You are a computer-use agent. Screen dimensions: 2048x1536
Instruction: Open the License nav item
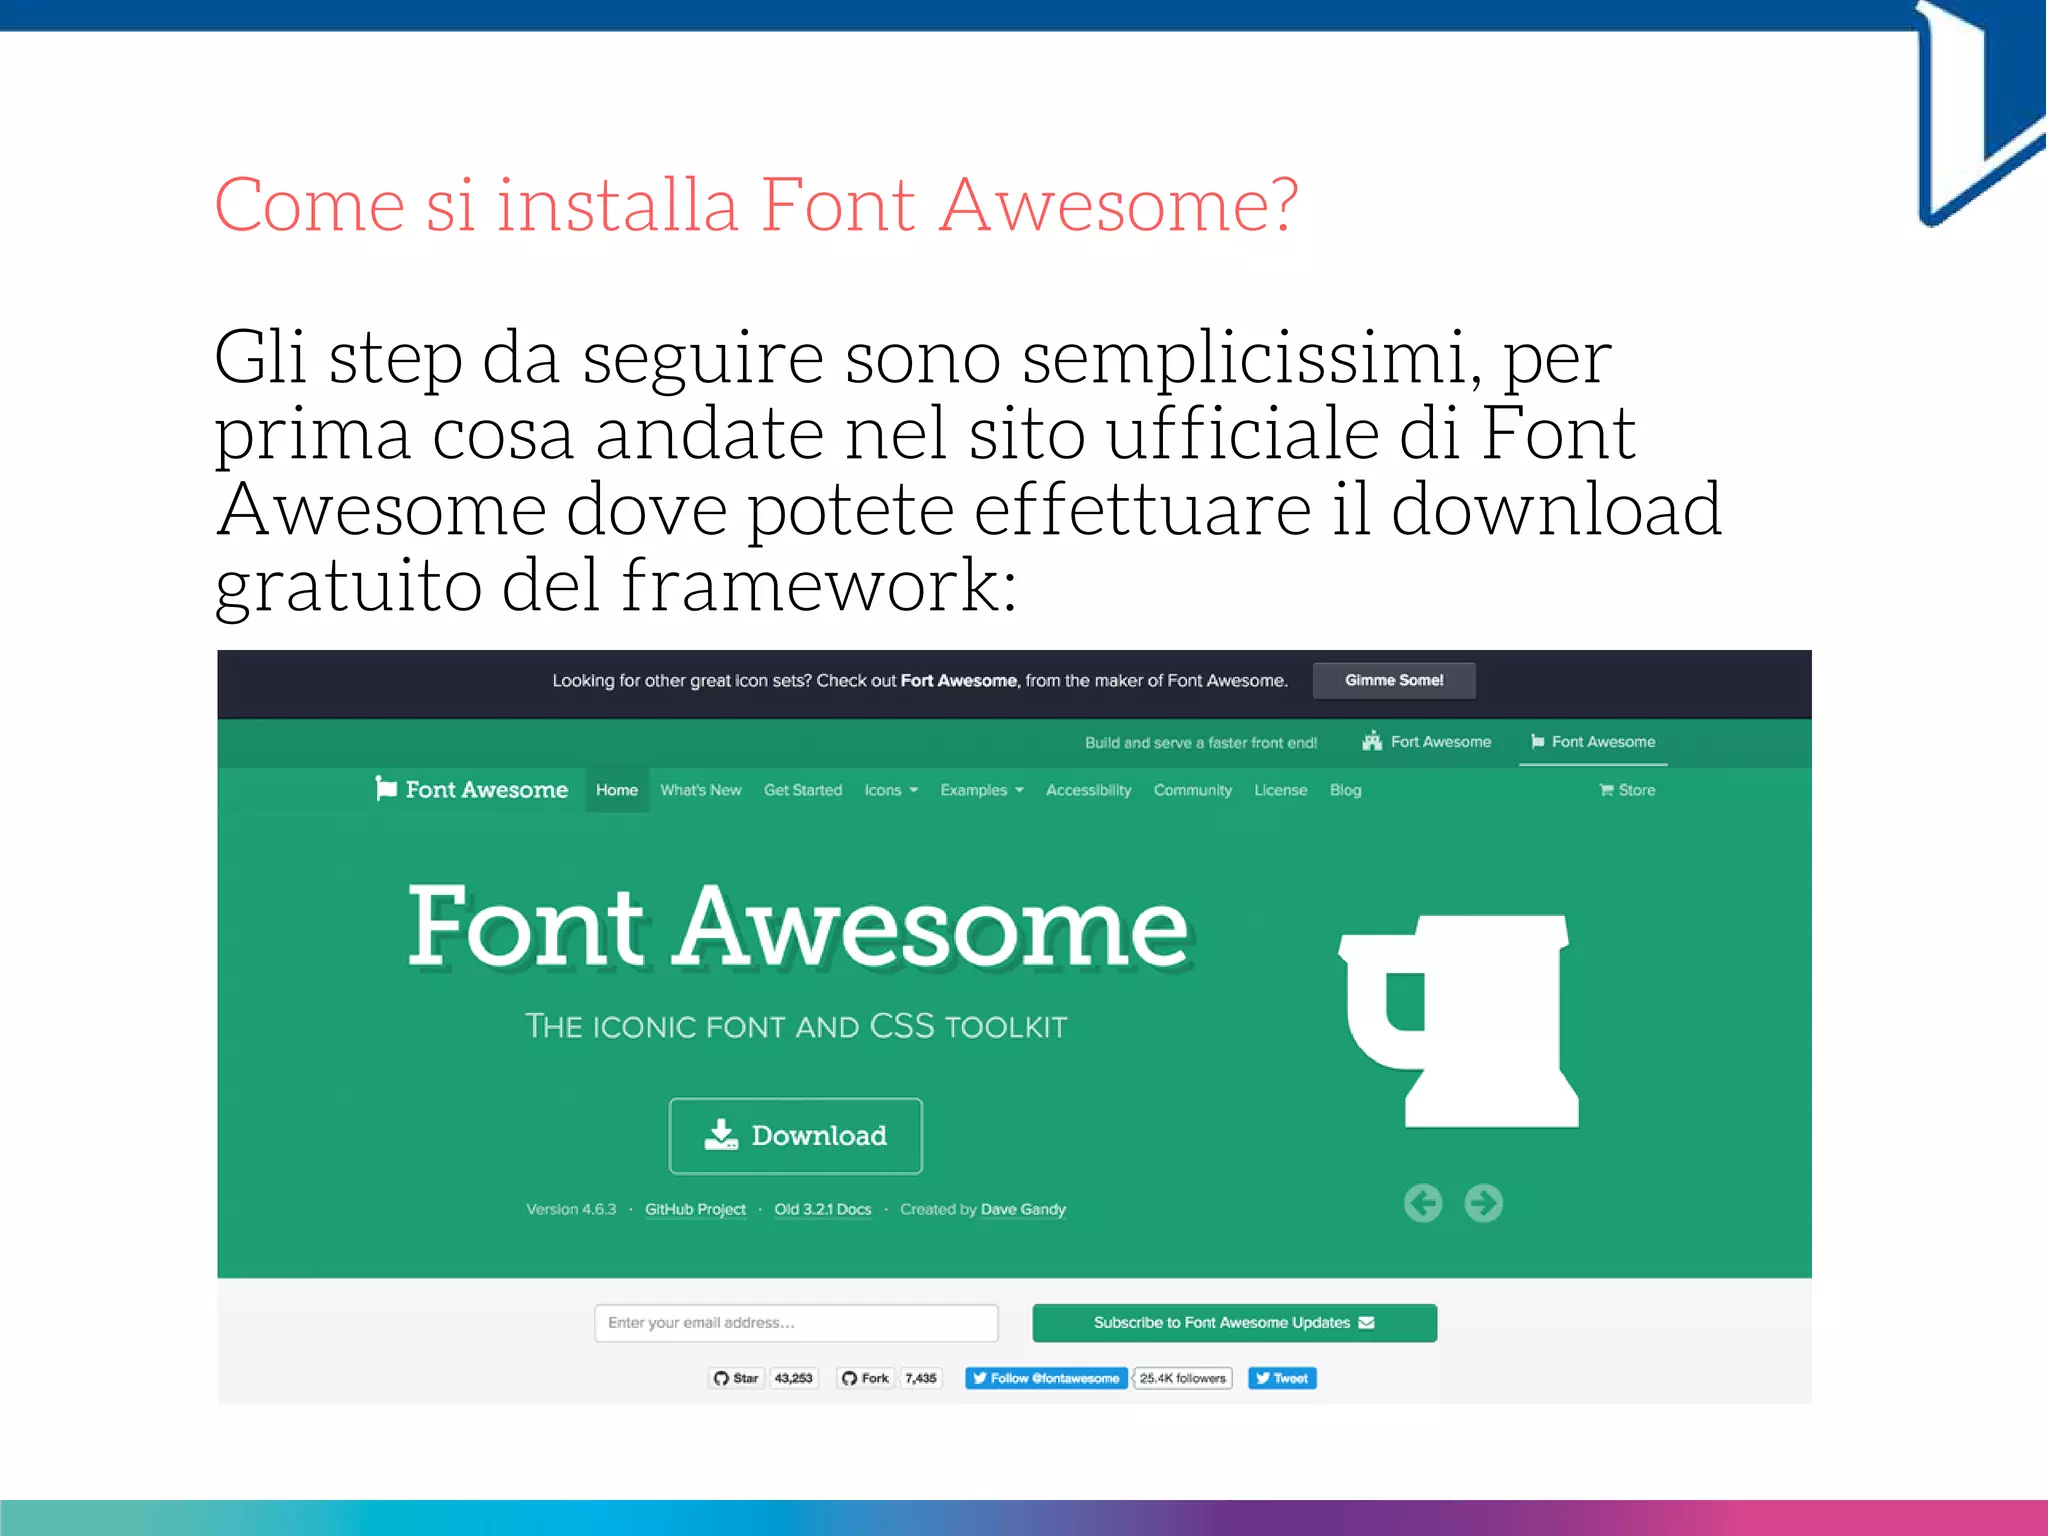[x=1281, y=790]
